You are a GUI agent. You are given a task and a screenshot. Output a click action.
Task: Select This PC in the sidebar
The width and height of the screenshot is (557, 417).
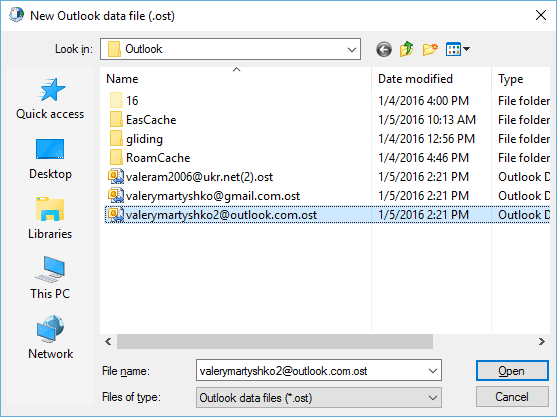[50, 278]
